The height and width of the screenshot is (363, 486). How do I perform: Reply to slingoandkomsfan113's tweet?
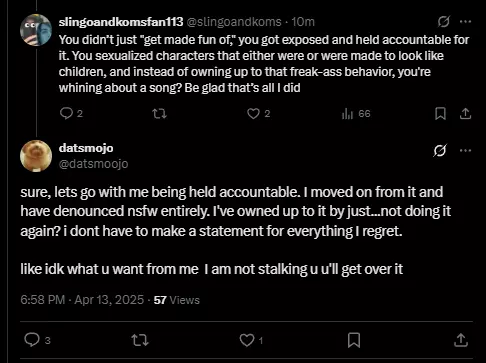(x=71, y=114)
